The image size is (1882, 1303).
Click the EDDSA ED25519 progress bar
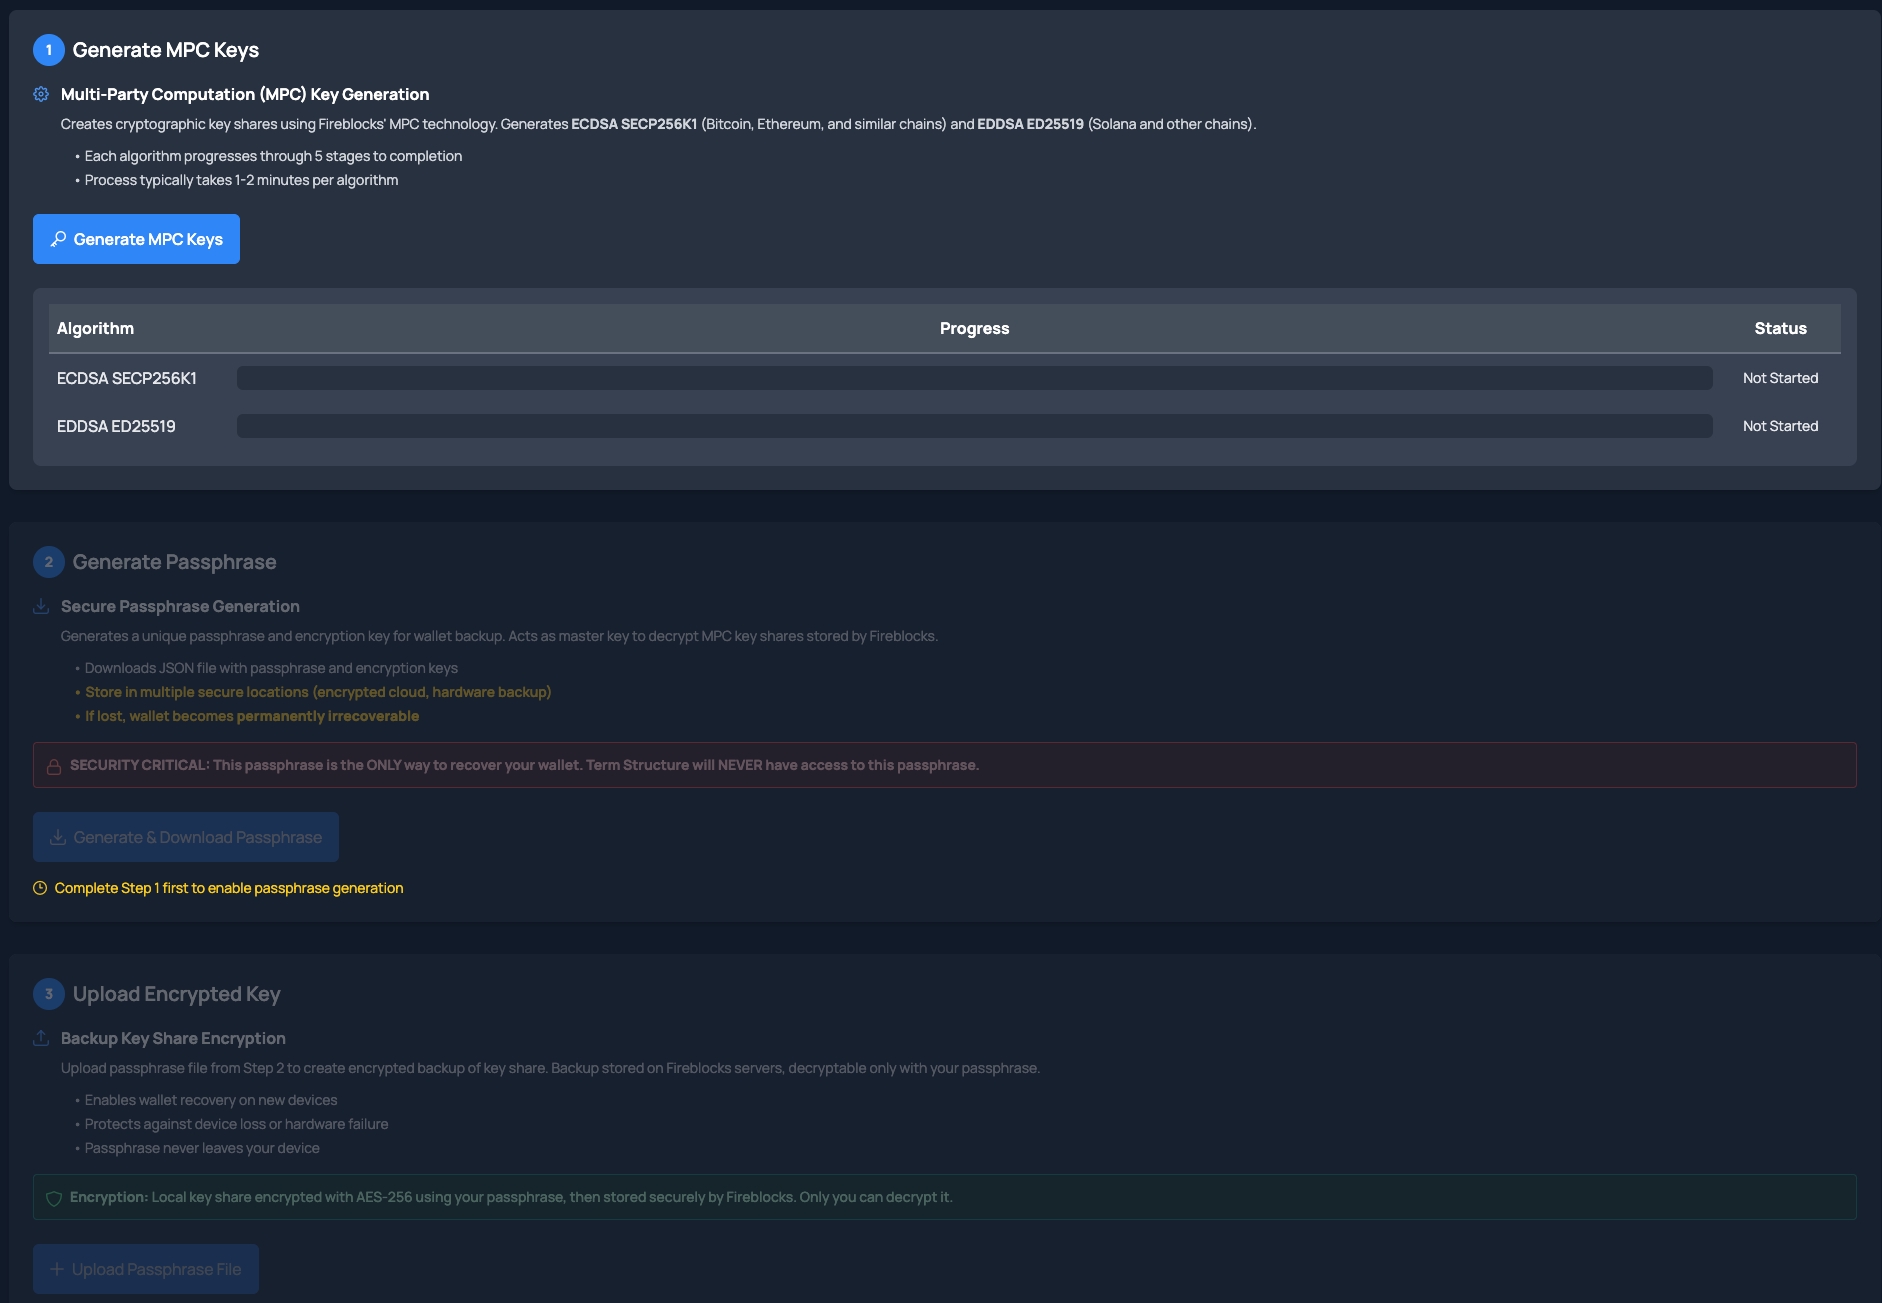click(x=974, y=426)
